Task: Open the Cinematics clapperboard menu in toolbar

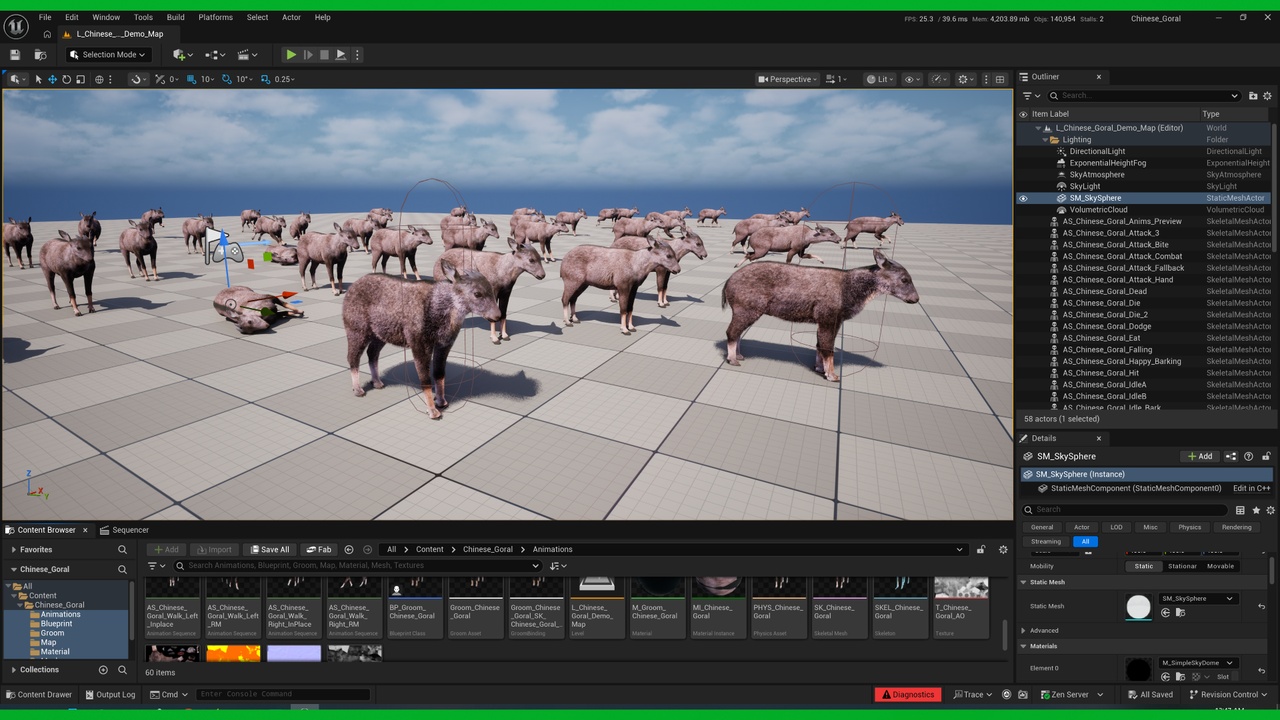Action: click(x=247, y=55)
